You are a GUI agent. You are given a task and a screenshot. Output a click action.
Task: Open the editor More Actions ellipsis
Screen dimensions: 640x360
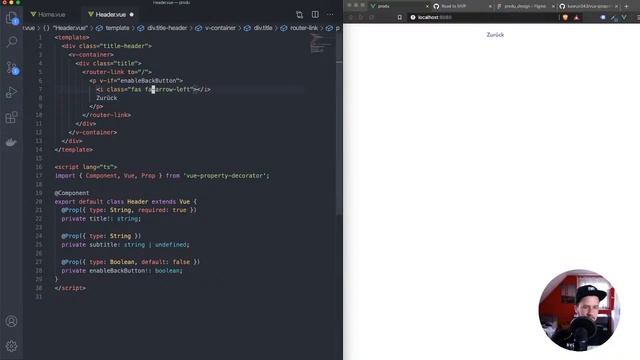coord(330,15)
